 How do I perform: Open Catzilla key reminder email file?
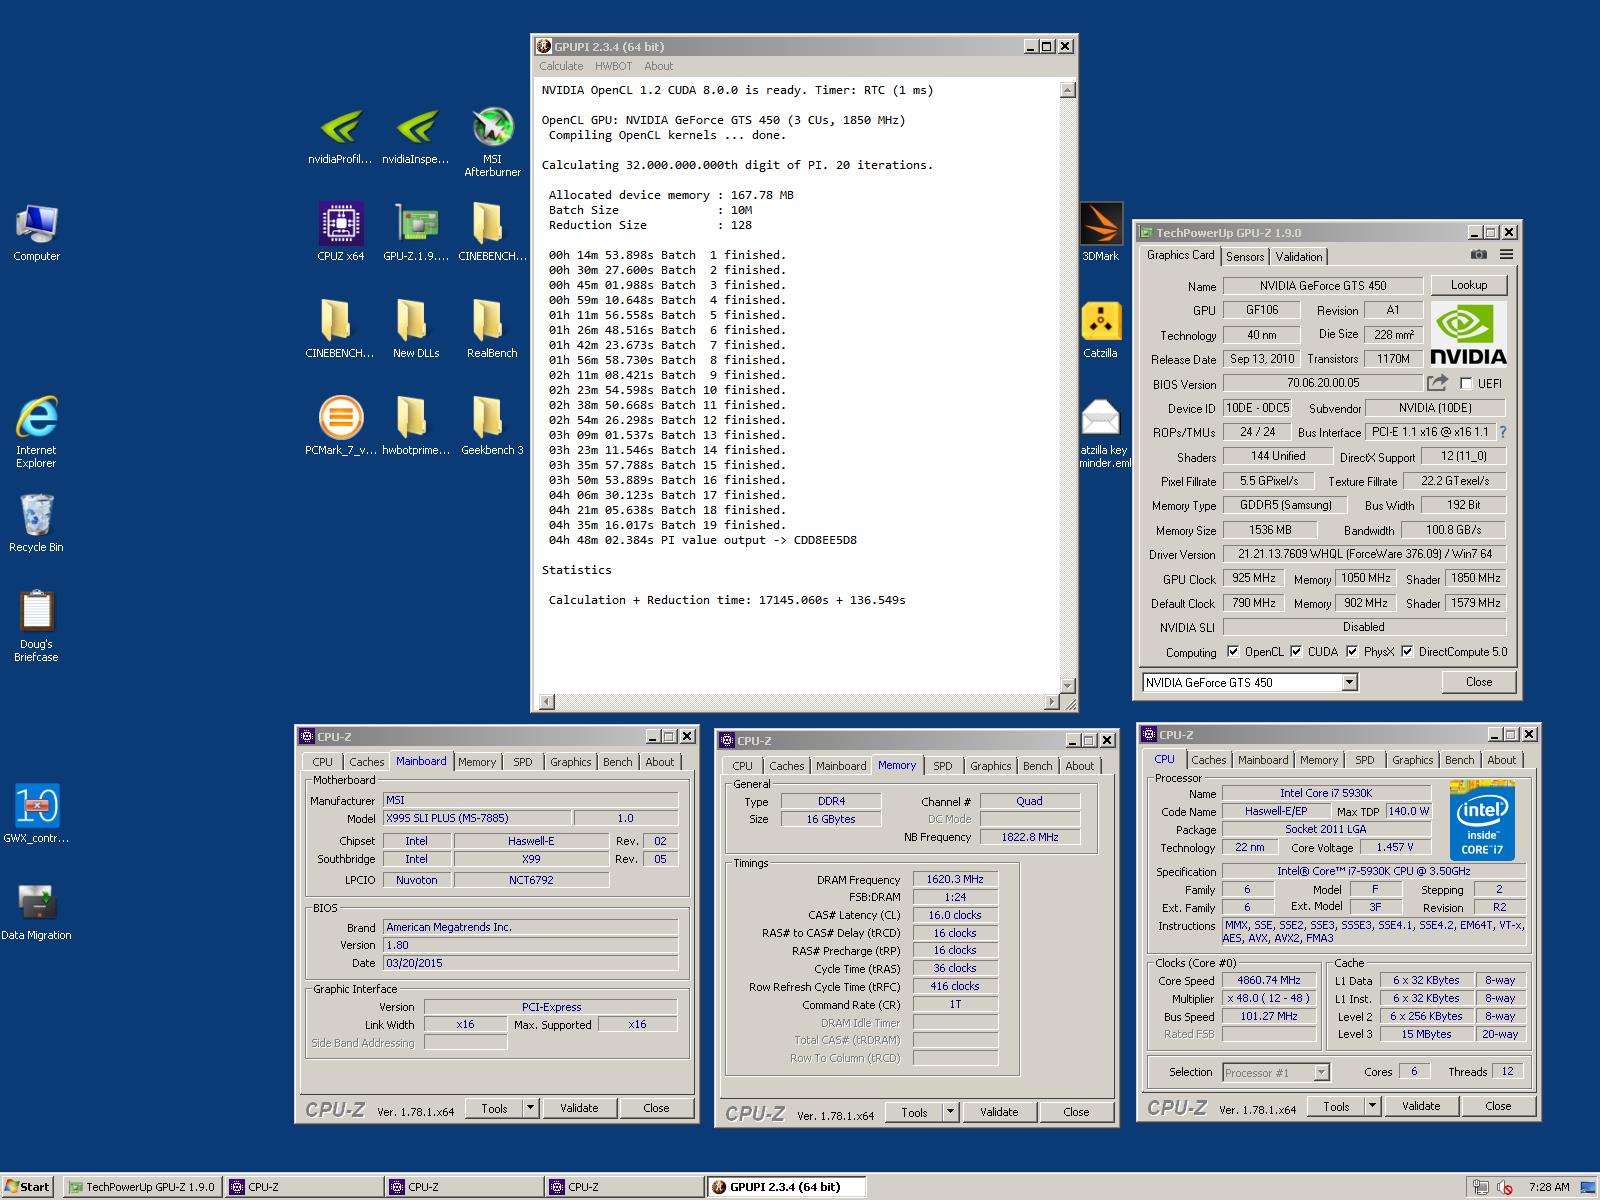[1103, 433]
